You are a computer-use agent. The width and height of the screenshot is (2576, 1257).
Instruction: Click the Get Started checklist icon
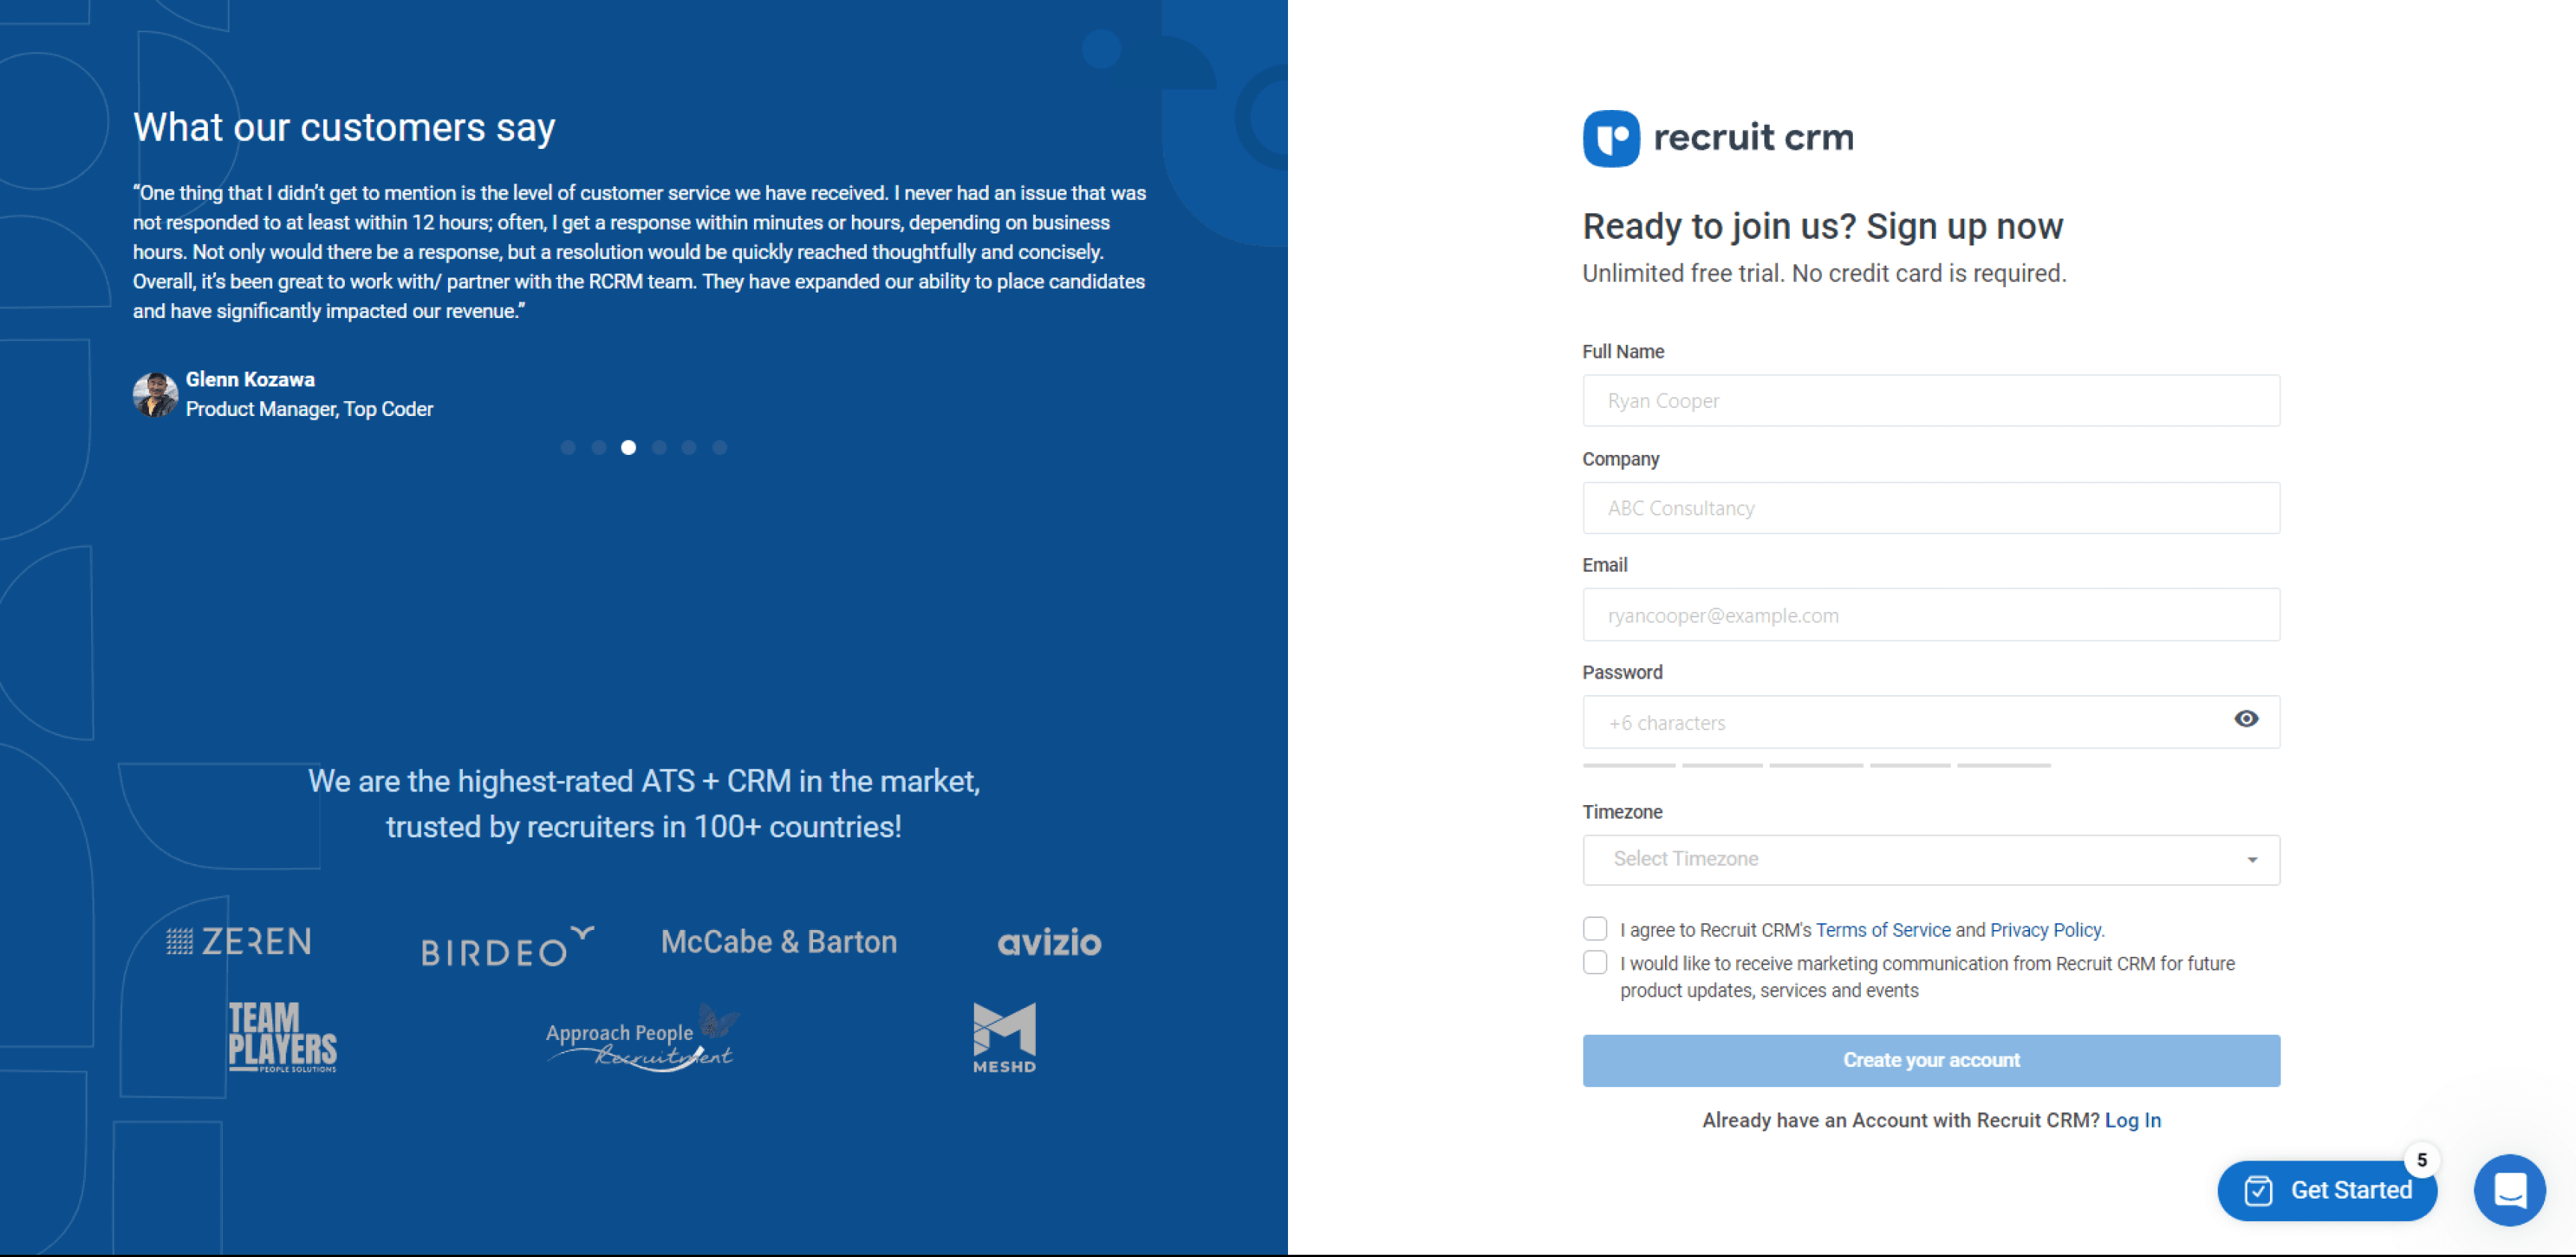[2258, 1190]
